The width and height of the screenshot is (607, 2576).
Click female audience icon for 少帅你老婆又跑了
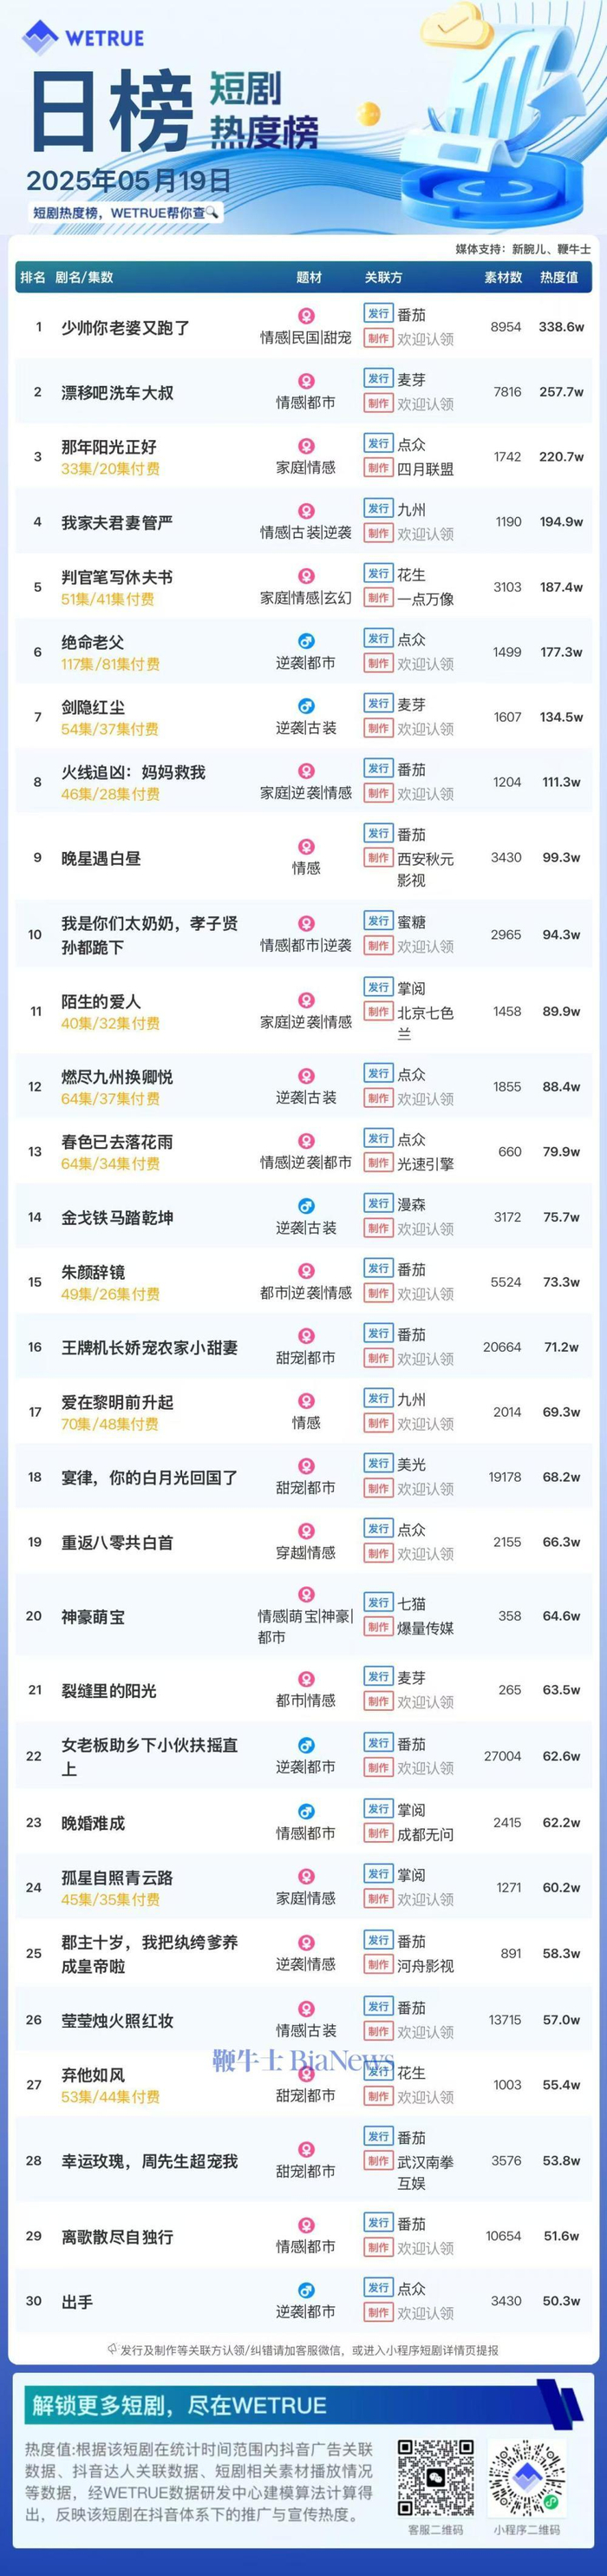tap(306, 315)
